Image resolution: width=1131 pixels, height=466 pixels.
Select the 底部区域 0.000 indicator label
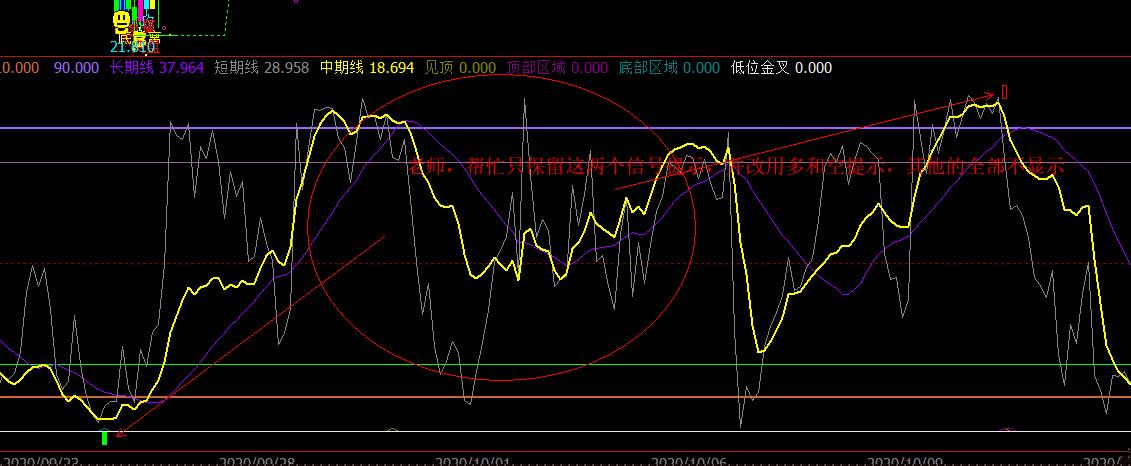[x=669, y=68]
